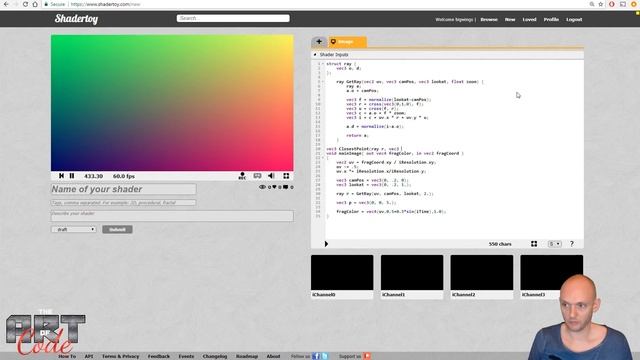Open New in the top navigation
Viewport: 640px width, 360px height.
[510, 20]
